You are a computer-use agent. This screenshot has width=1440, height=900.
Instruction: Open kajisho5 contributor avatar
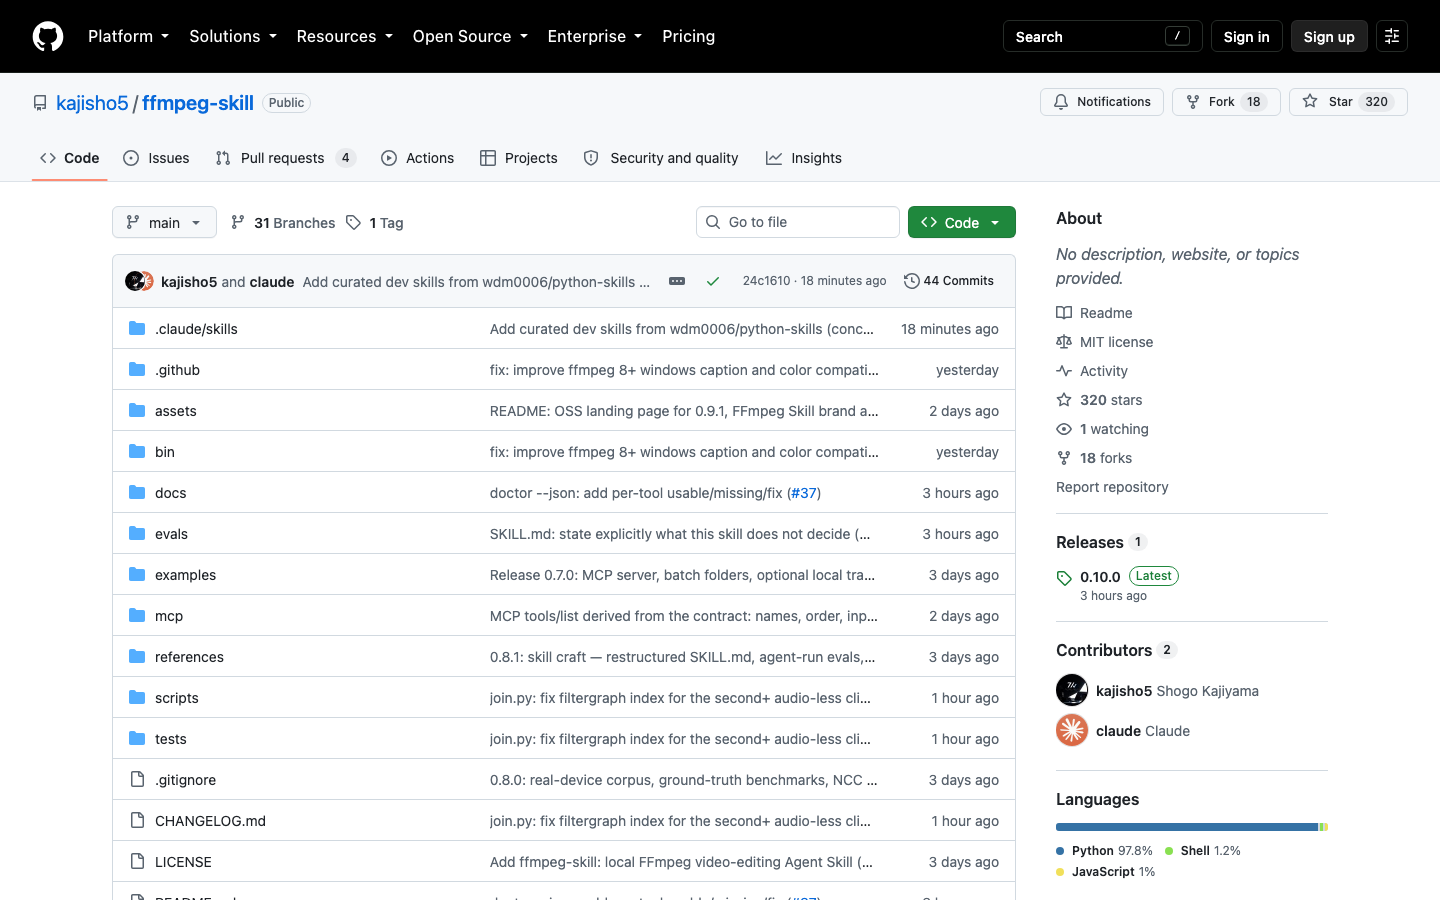coord(1072,690)
